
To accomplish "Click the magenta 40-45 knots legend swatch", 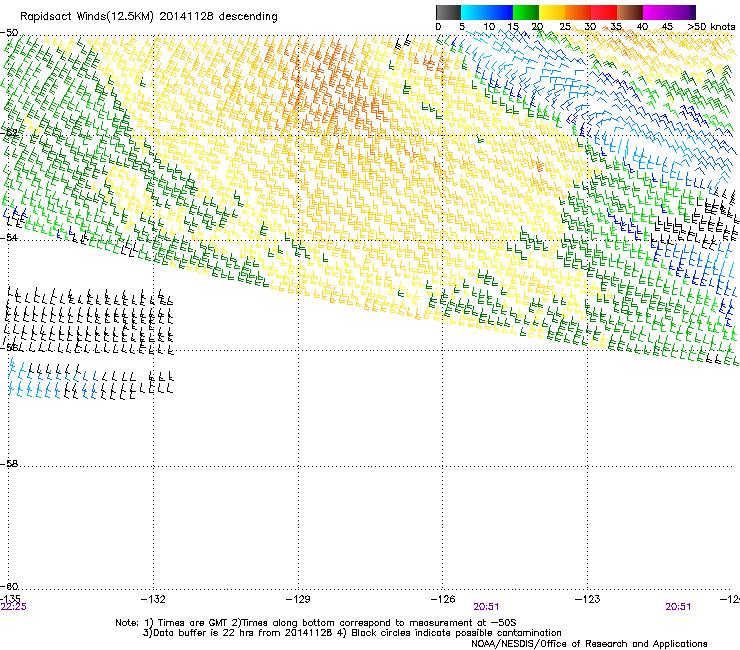I will 656,12.
